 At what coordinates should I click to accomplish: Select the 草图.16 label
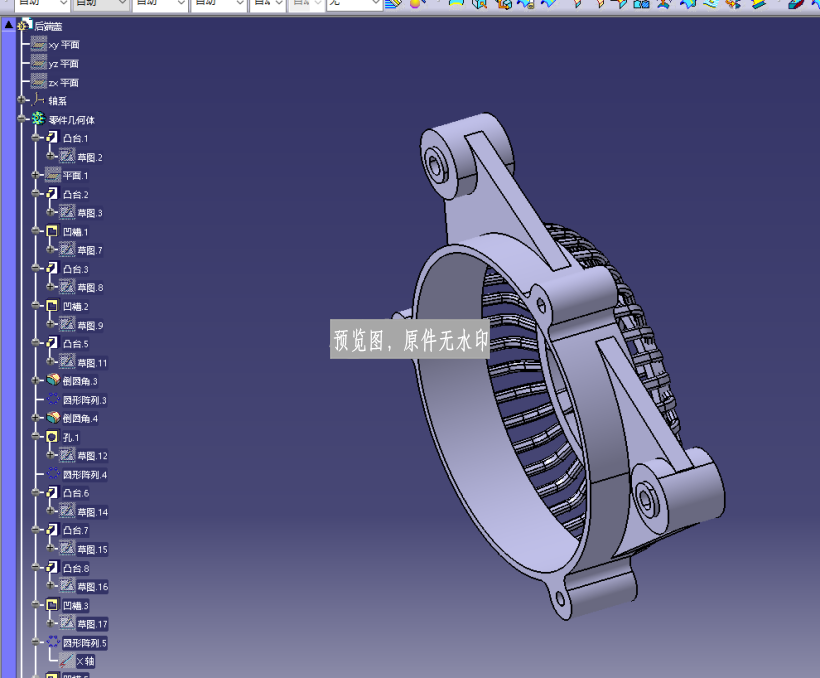click(93, 587)
